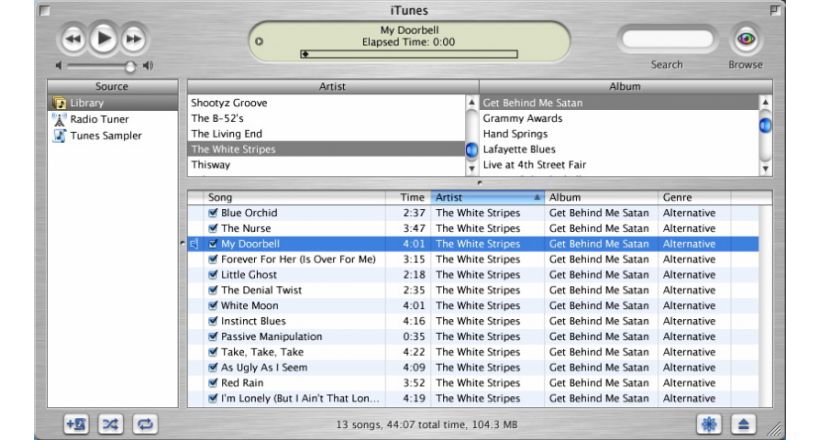Uncheck the Blue Orchid checkbox
Image resolution: width=820 pixels, height=440 pixels.
coord(213,213)
